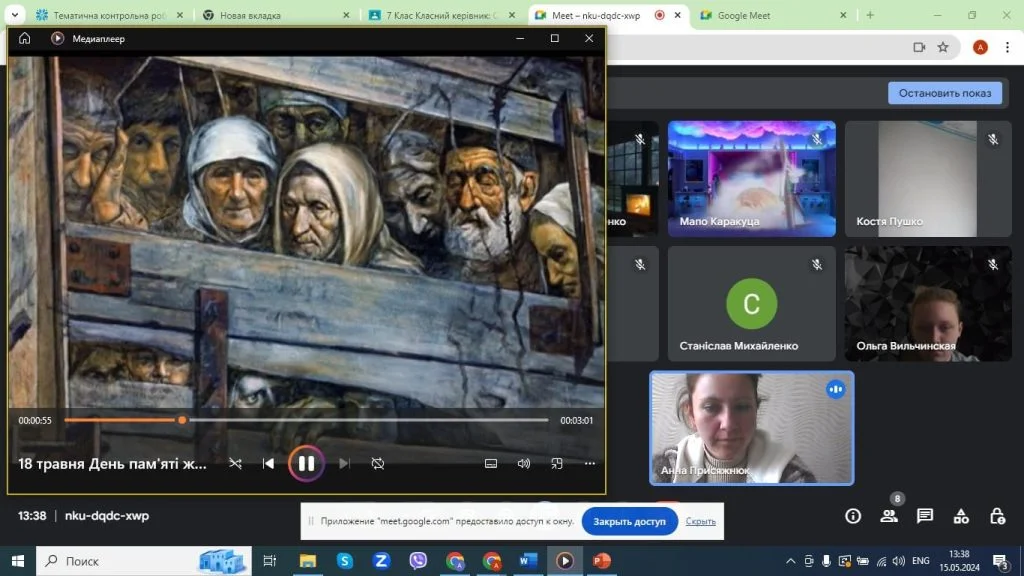This screenshot has width=1024, height=576.
Task: Open PowerPoint from taskbar
Action: click(601, 561)
